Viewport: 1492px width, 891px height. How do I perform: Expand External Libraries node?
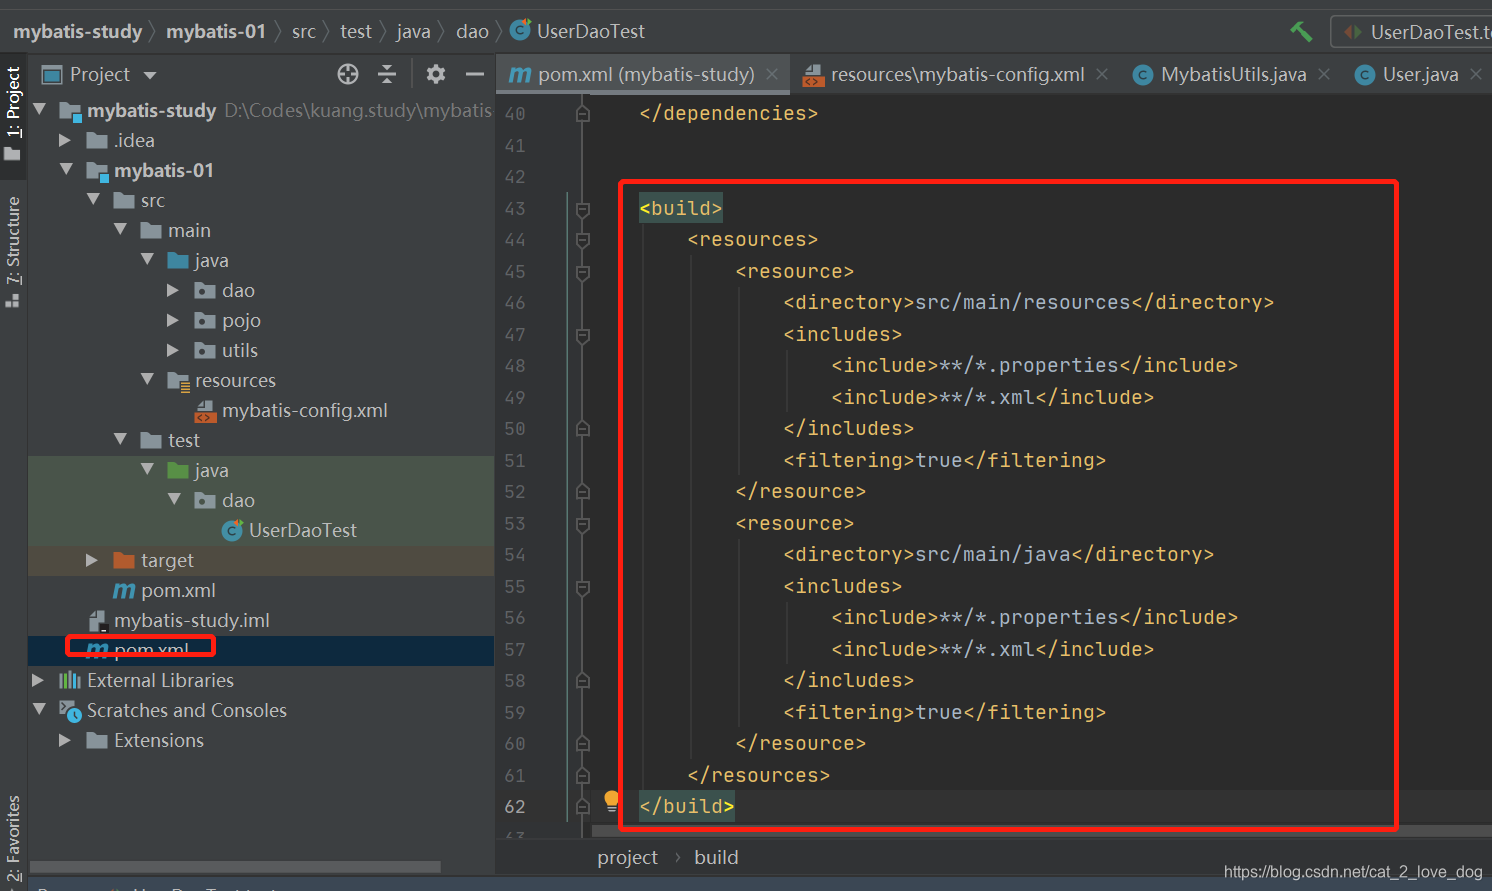(x=38, y=680)
